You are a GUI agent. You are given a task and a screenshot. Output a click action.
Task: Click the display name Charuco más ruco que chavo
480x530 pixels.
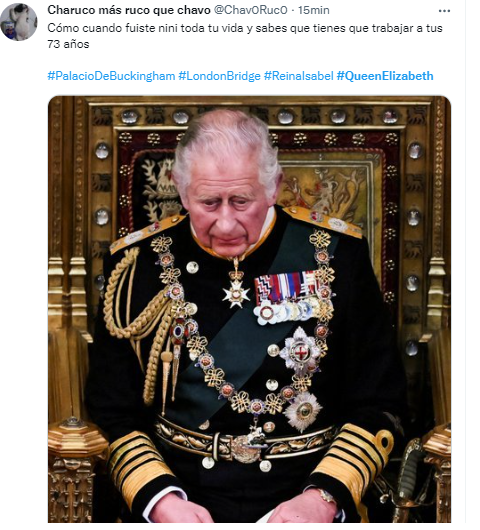tap(129, 10)
